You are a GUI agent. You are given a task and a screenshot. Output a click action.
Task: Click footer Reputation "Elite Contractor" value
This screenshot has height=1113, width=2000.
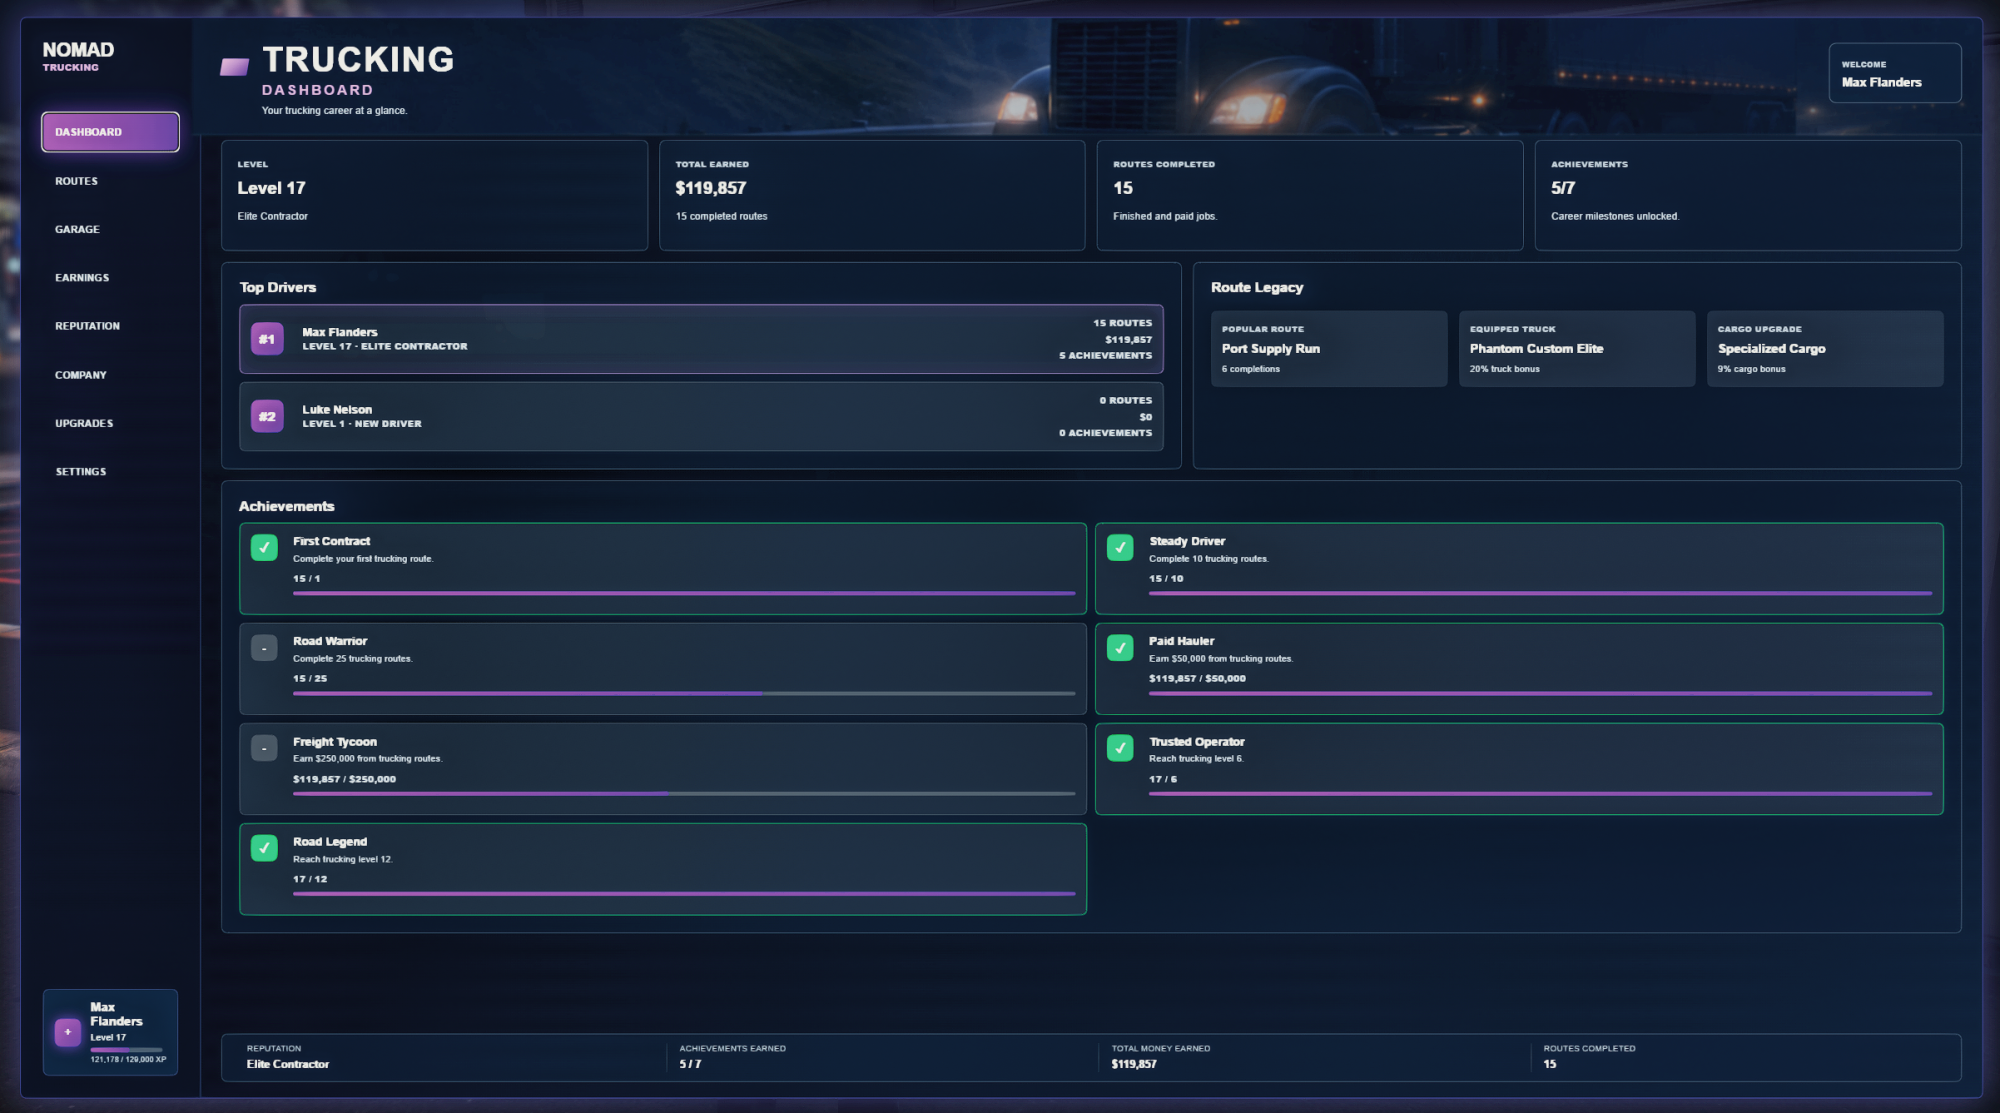pos(288,1064)
